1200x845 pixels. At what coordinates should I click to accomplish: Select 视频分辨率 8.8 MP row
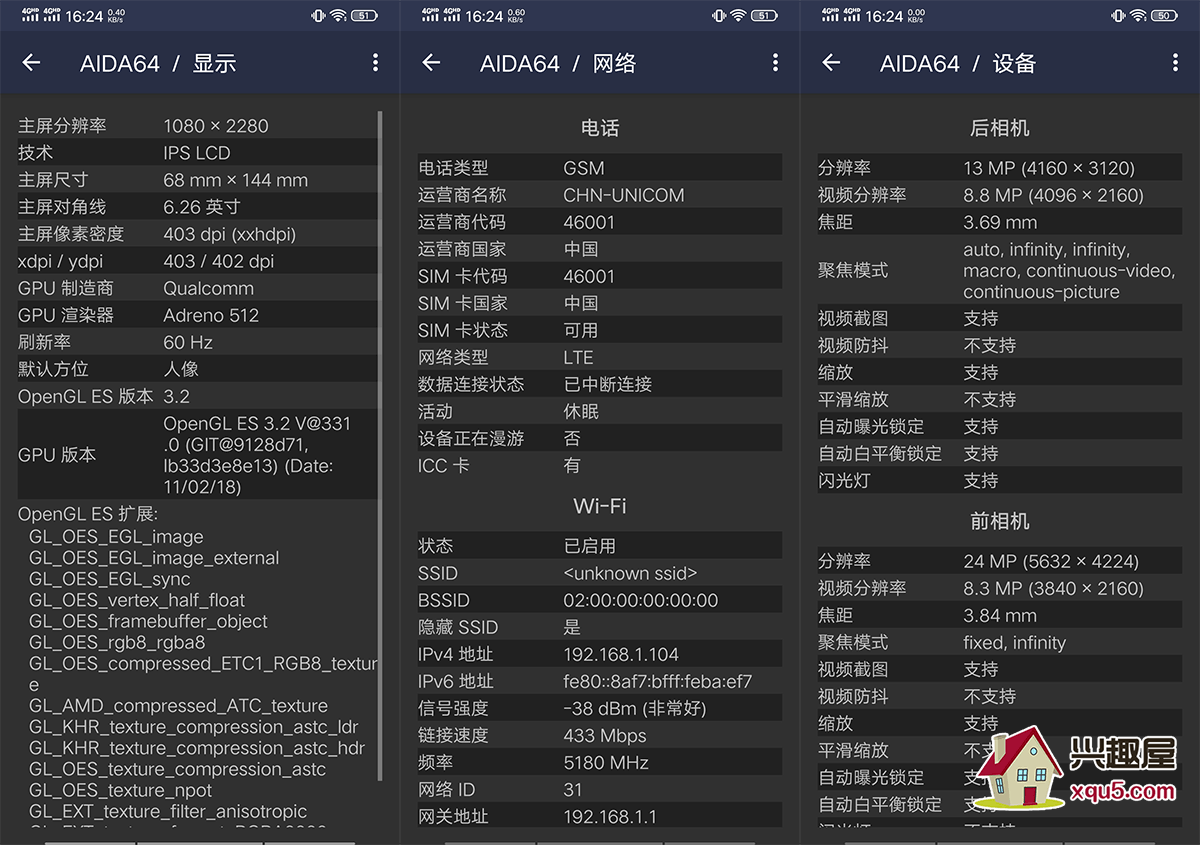tap(1000, 195)
